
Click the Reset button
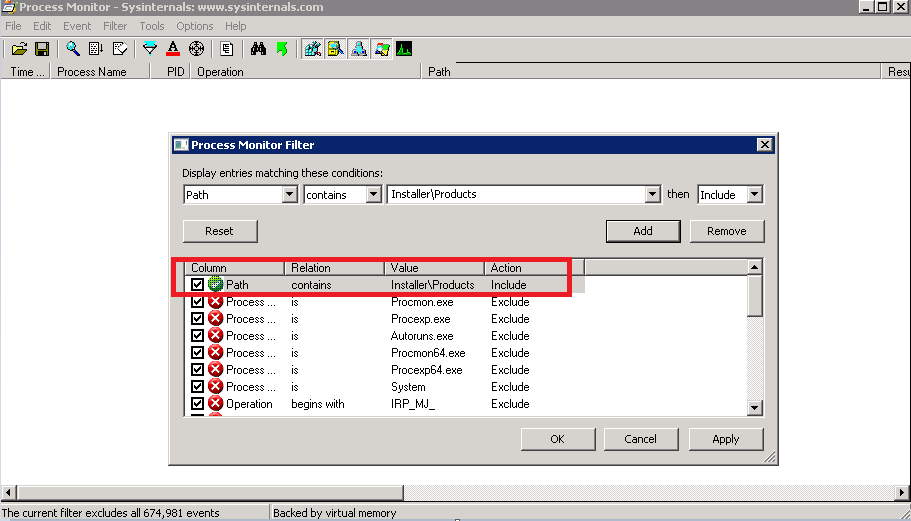220,231
